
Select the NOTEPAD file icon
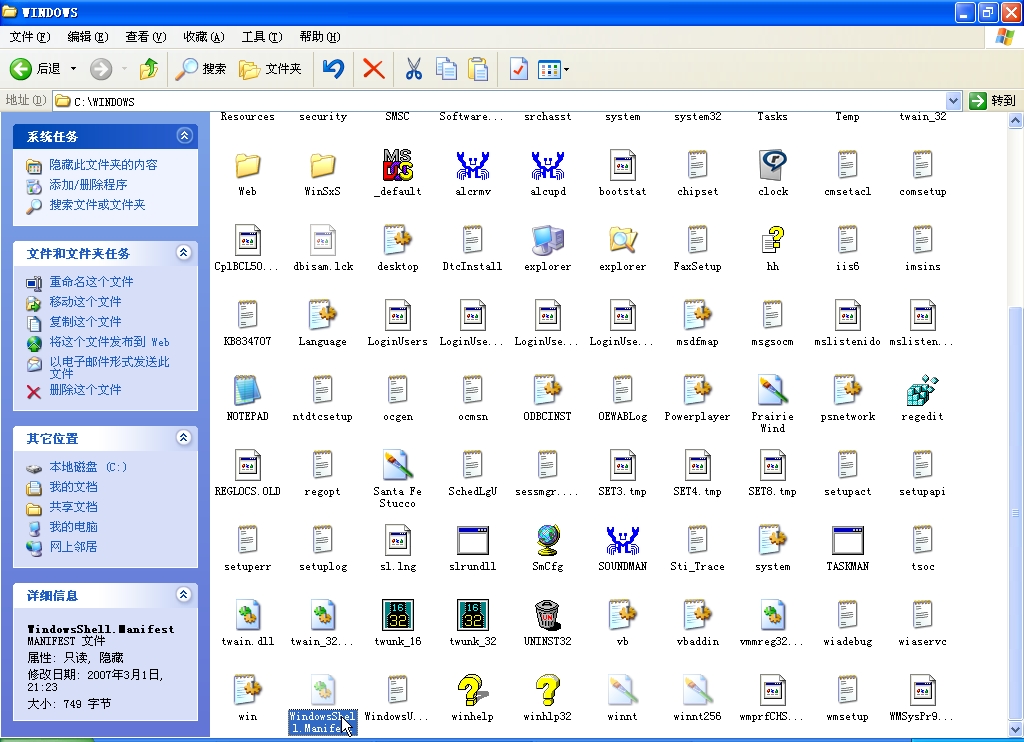247,391
